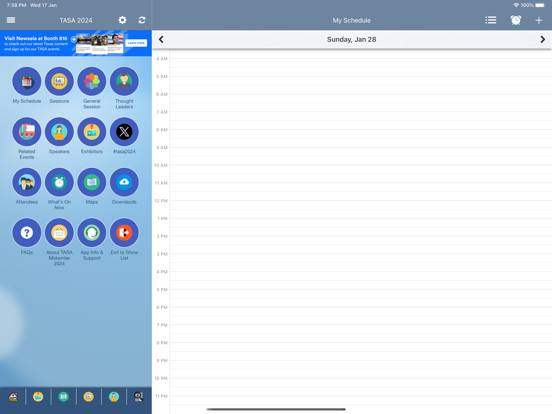The height and width of the screenshot is (414, 552).
Task: Open the Downloads icon
Action: pos(124,182)
